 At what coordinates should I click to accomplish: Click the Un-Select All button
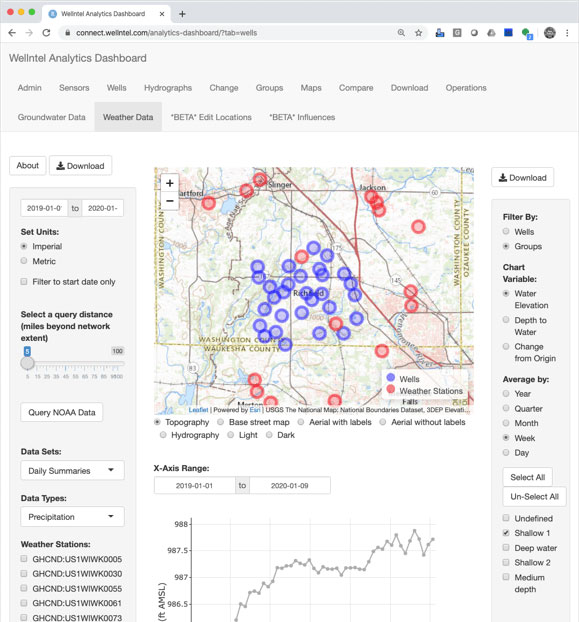[534, 497]
